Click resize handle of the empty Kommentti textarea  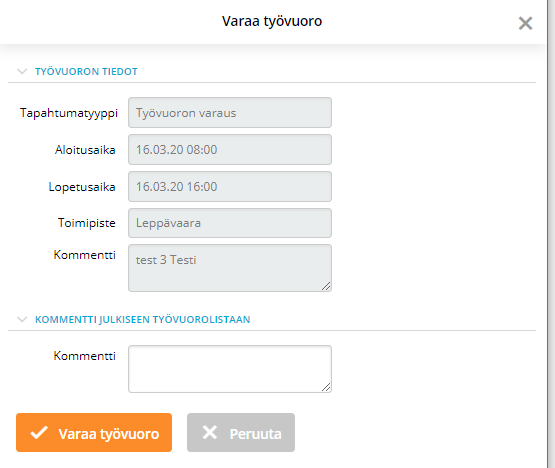pos(326,387)
